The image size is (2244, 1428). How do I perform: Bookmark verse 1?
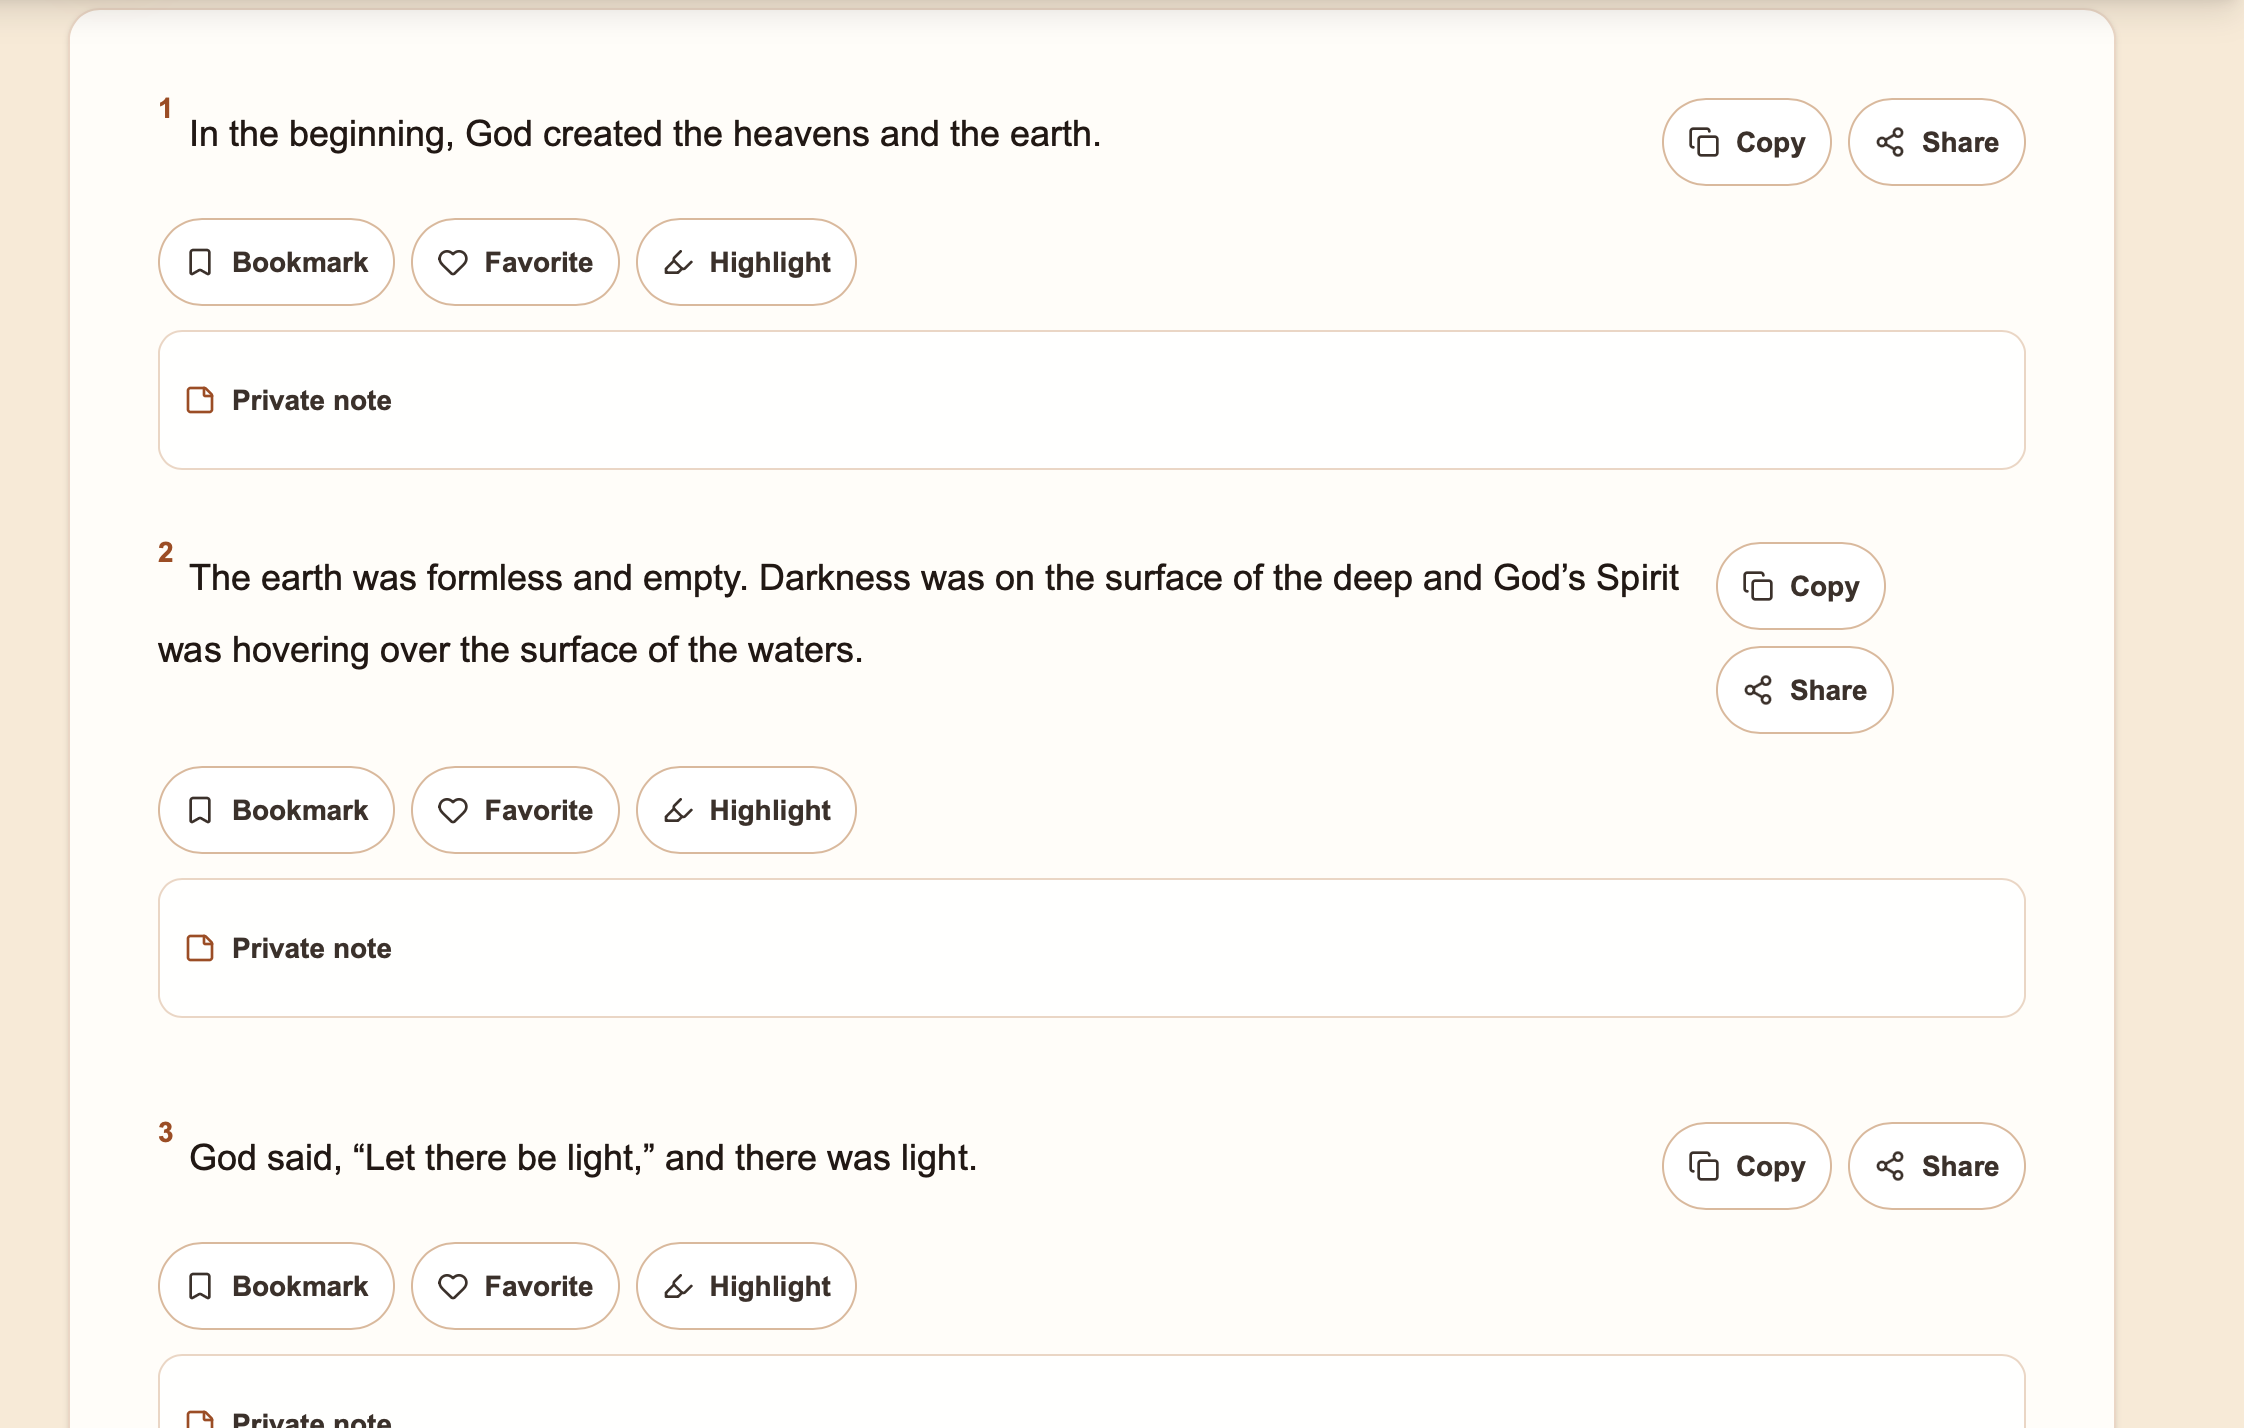click(x=276, y=262)
